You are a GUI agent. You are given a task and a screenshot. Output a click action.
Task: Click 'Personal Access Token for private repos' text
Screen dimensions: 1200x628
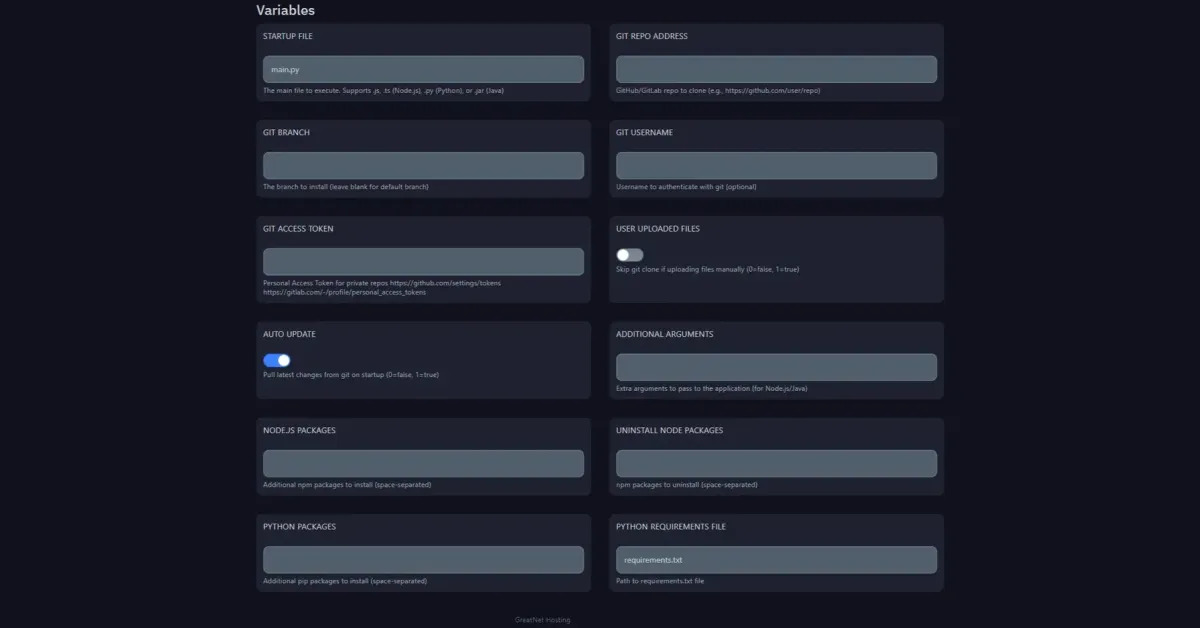382,287
